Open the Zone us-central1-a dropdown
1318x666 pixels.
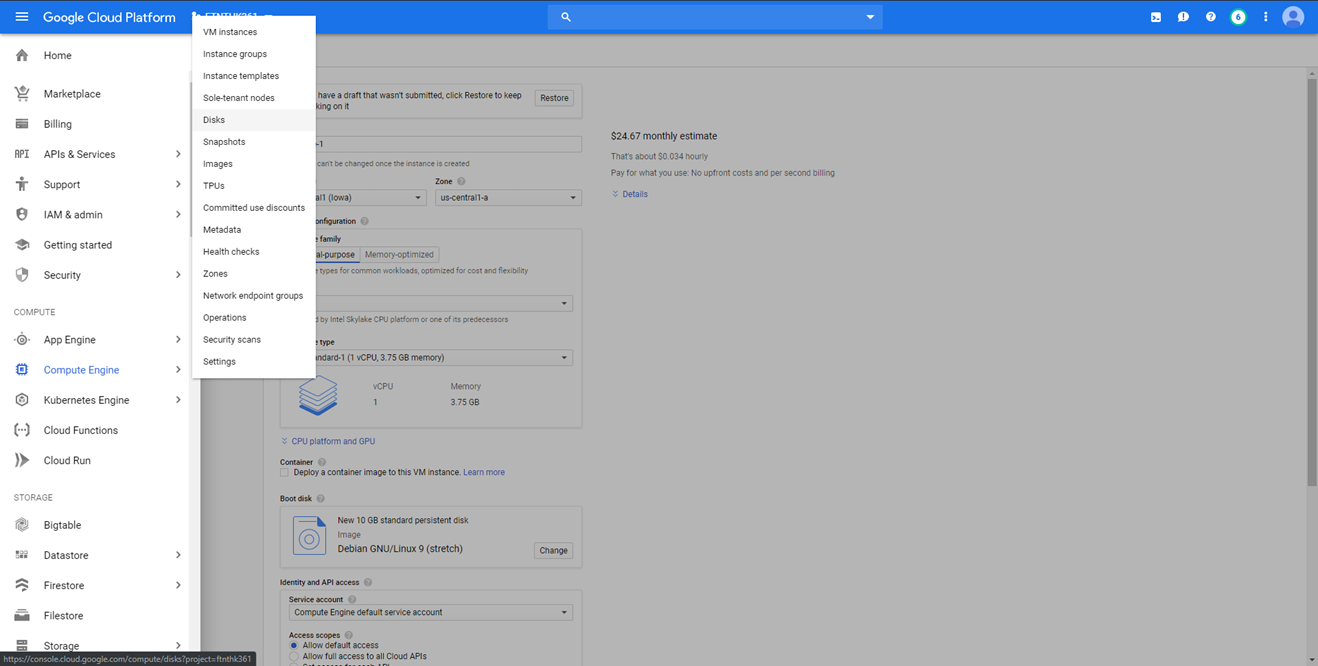coord(508,198)
